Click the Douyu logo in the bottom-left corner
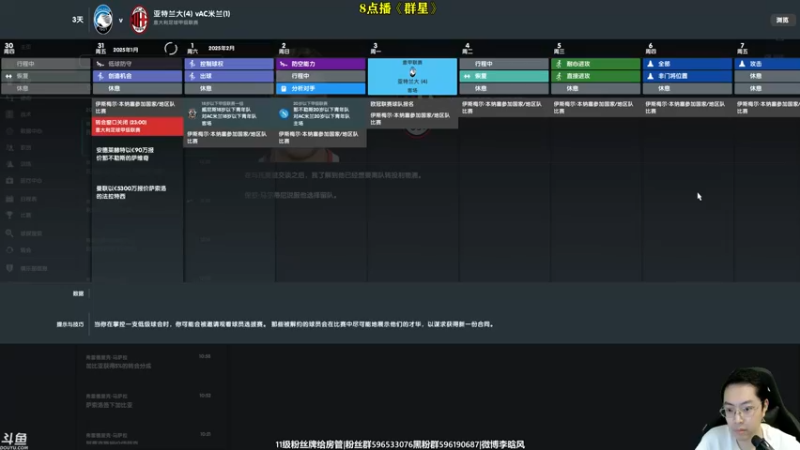This screenshot has height=450, width=800. [14, 440]
